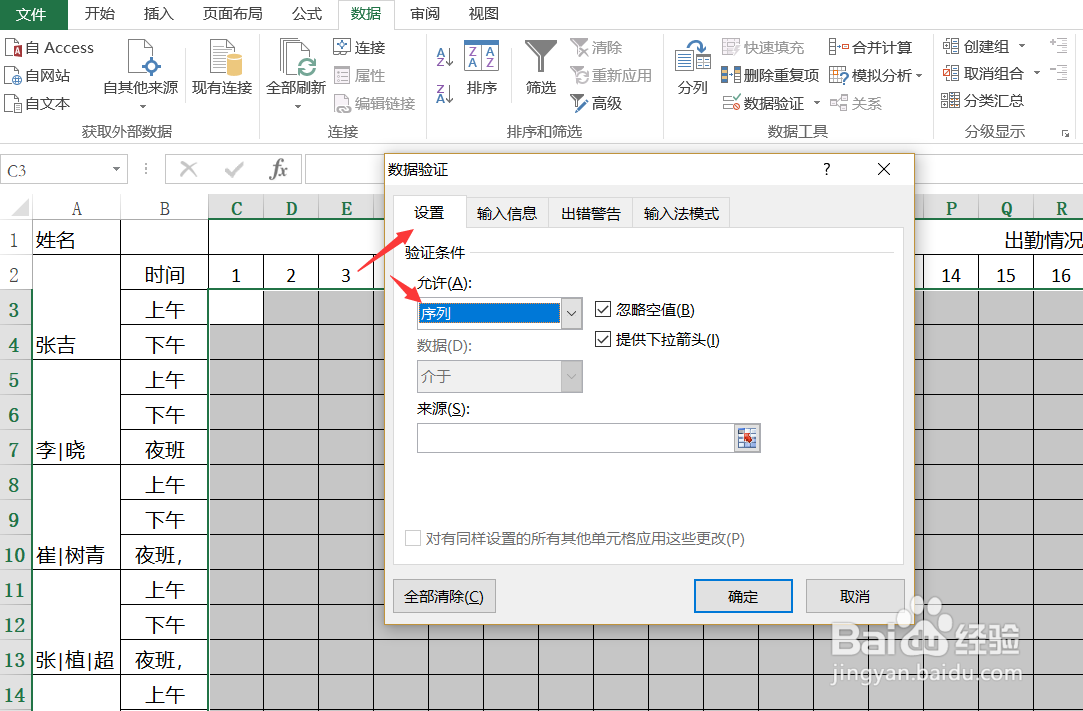Open data from Access icon
Screen dimensions: 1083x711
[x=50, y=46]
